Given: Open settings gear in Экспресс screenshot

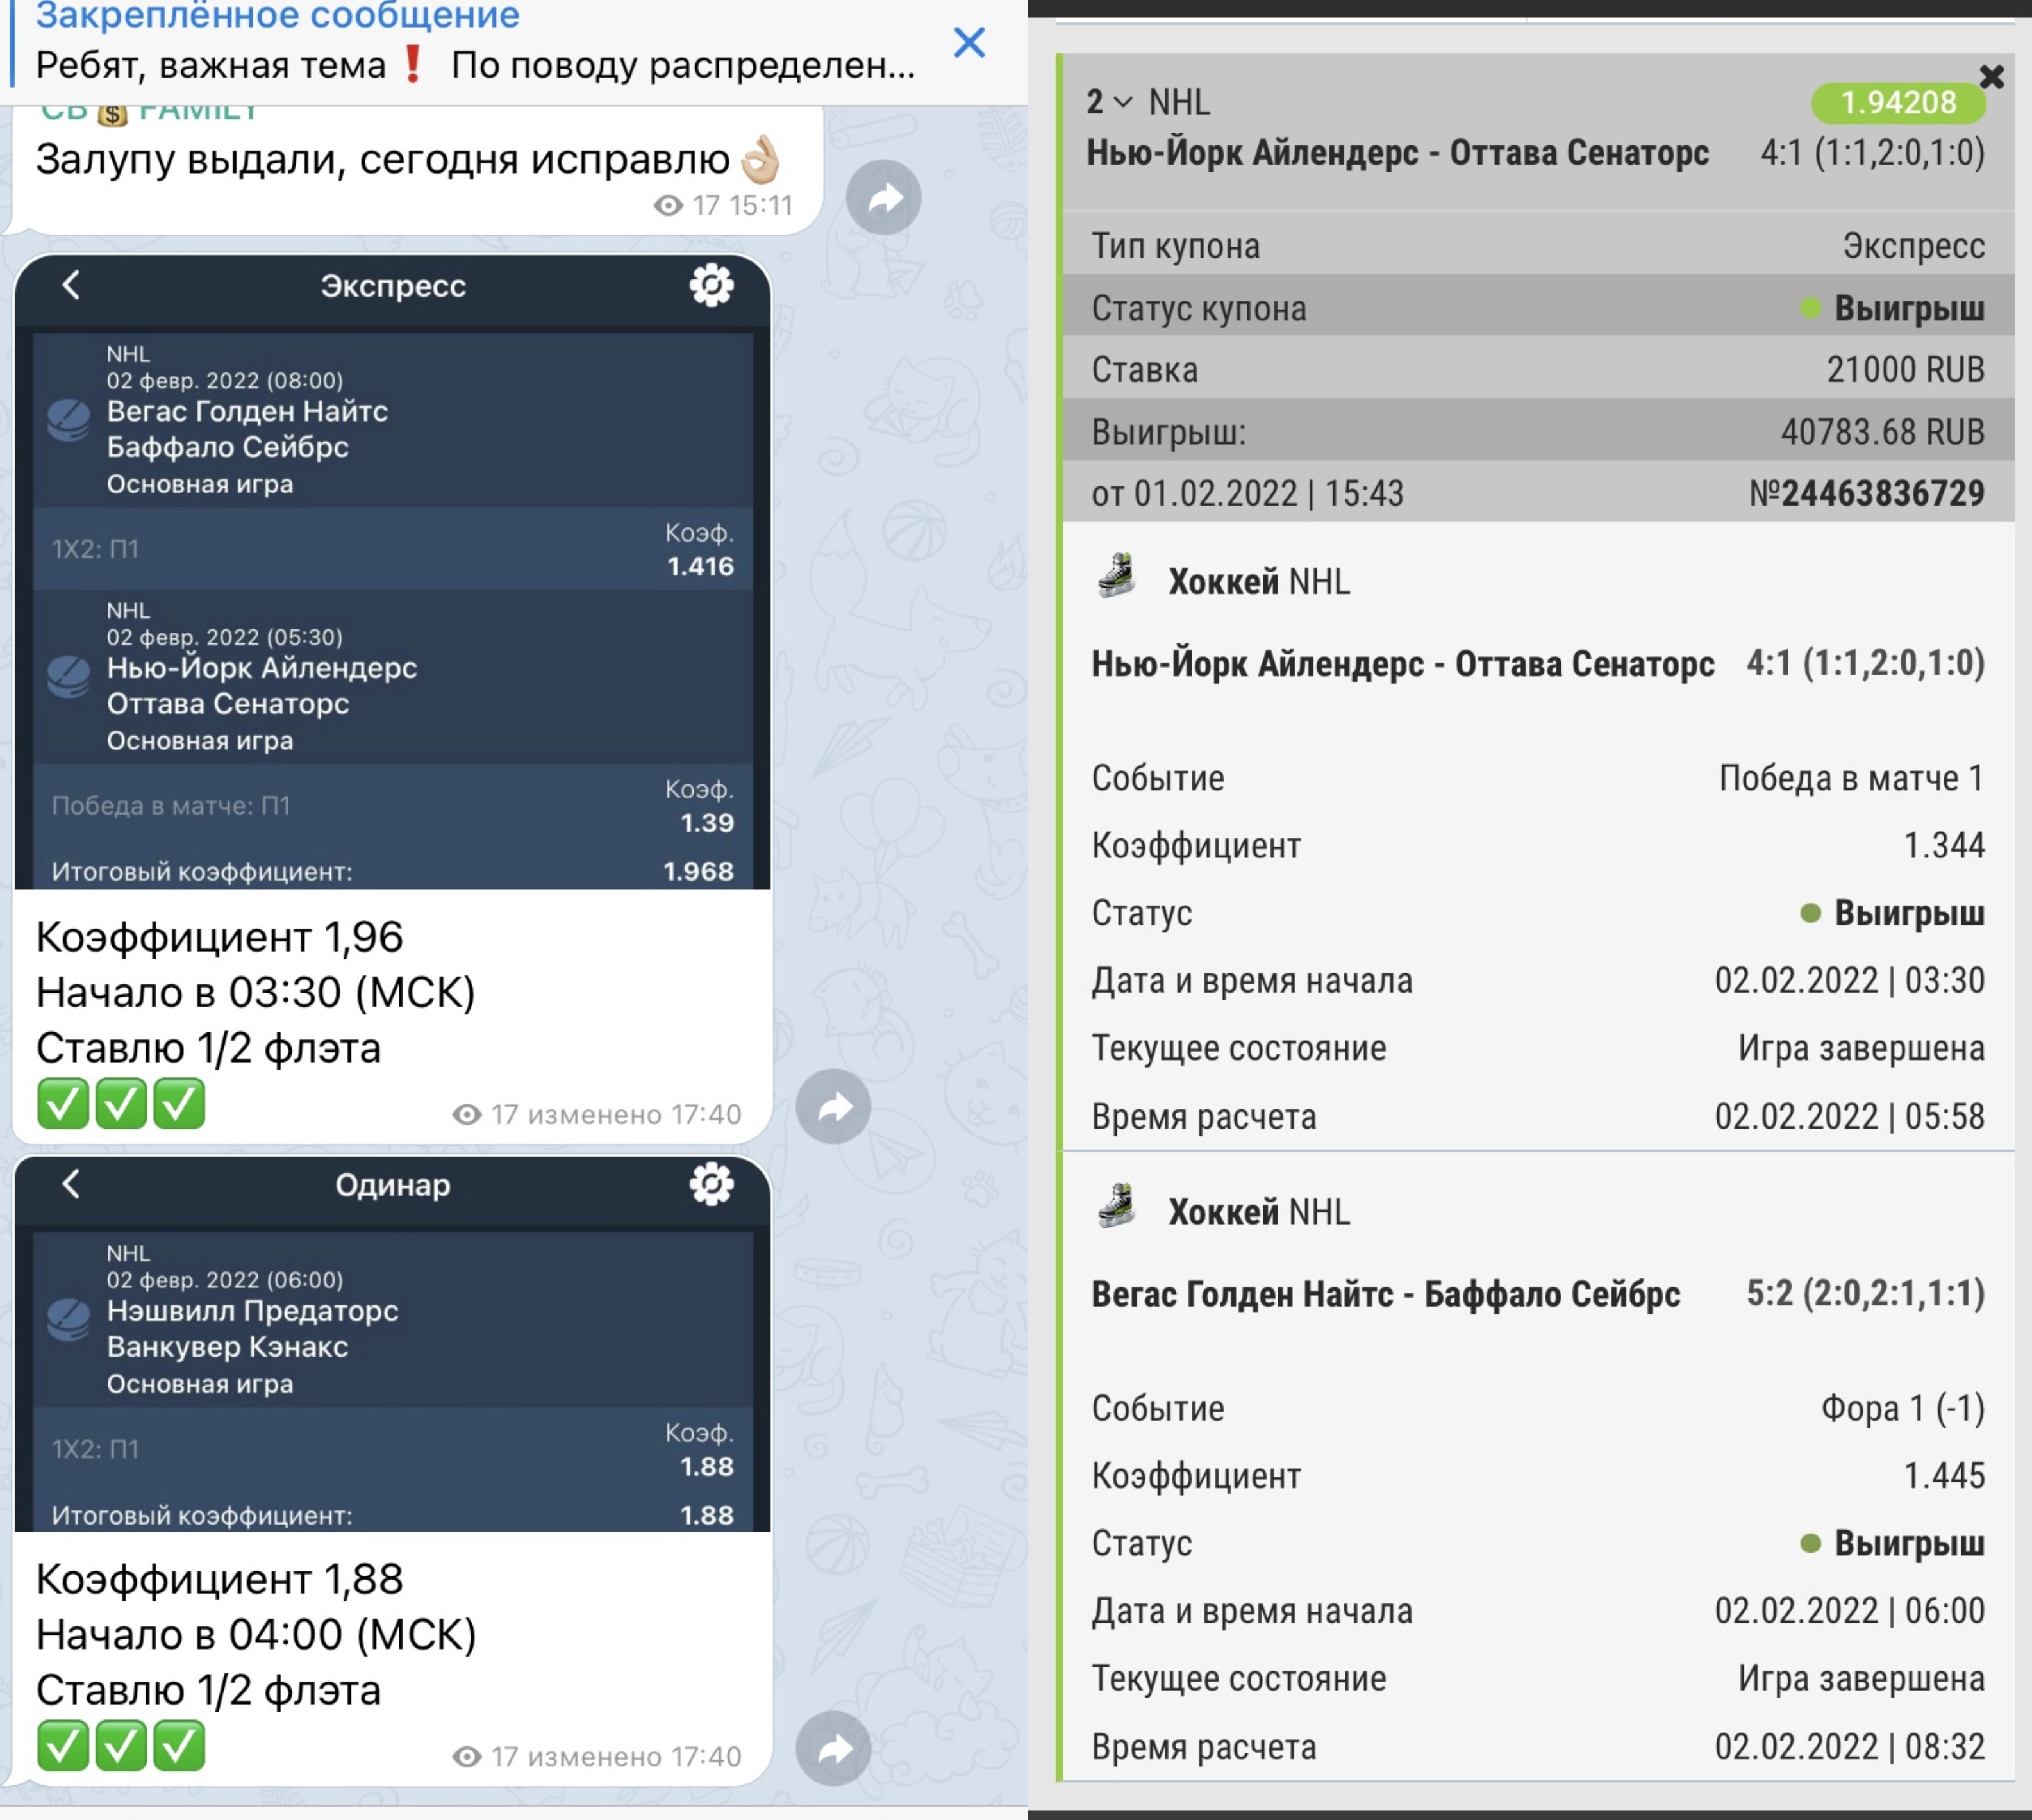Looking at the screenshot, I should point(711,285).
